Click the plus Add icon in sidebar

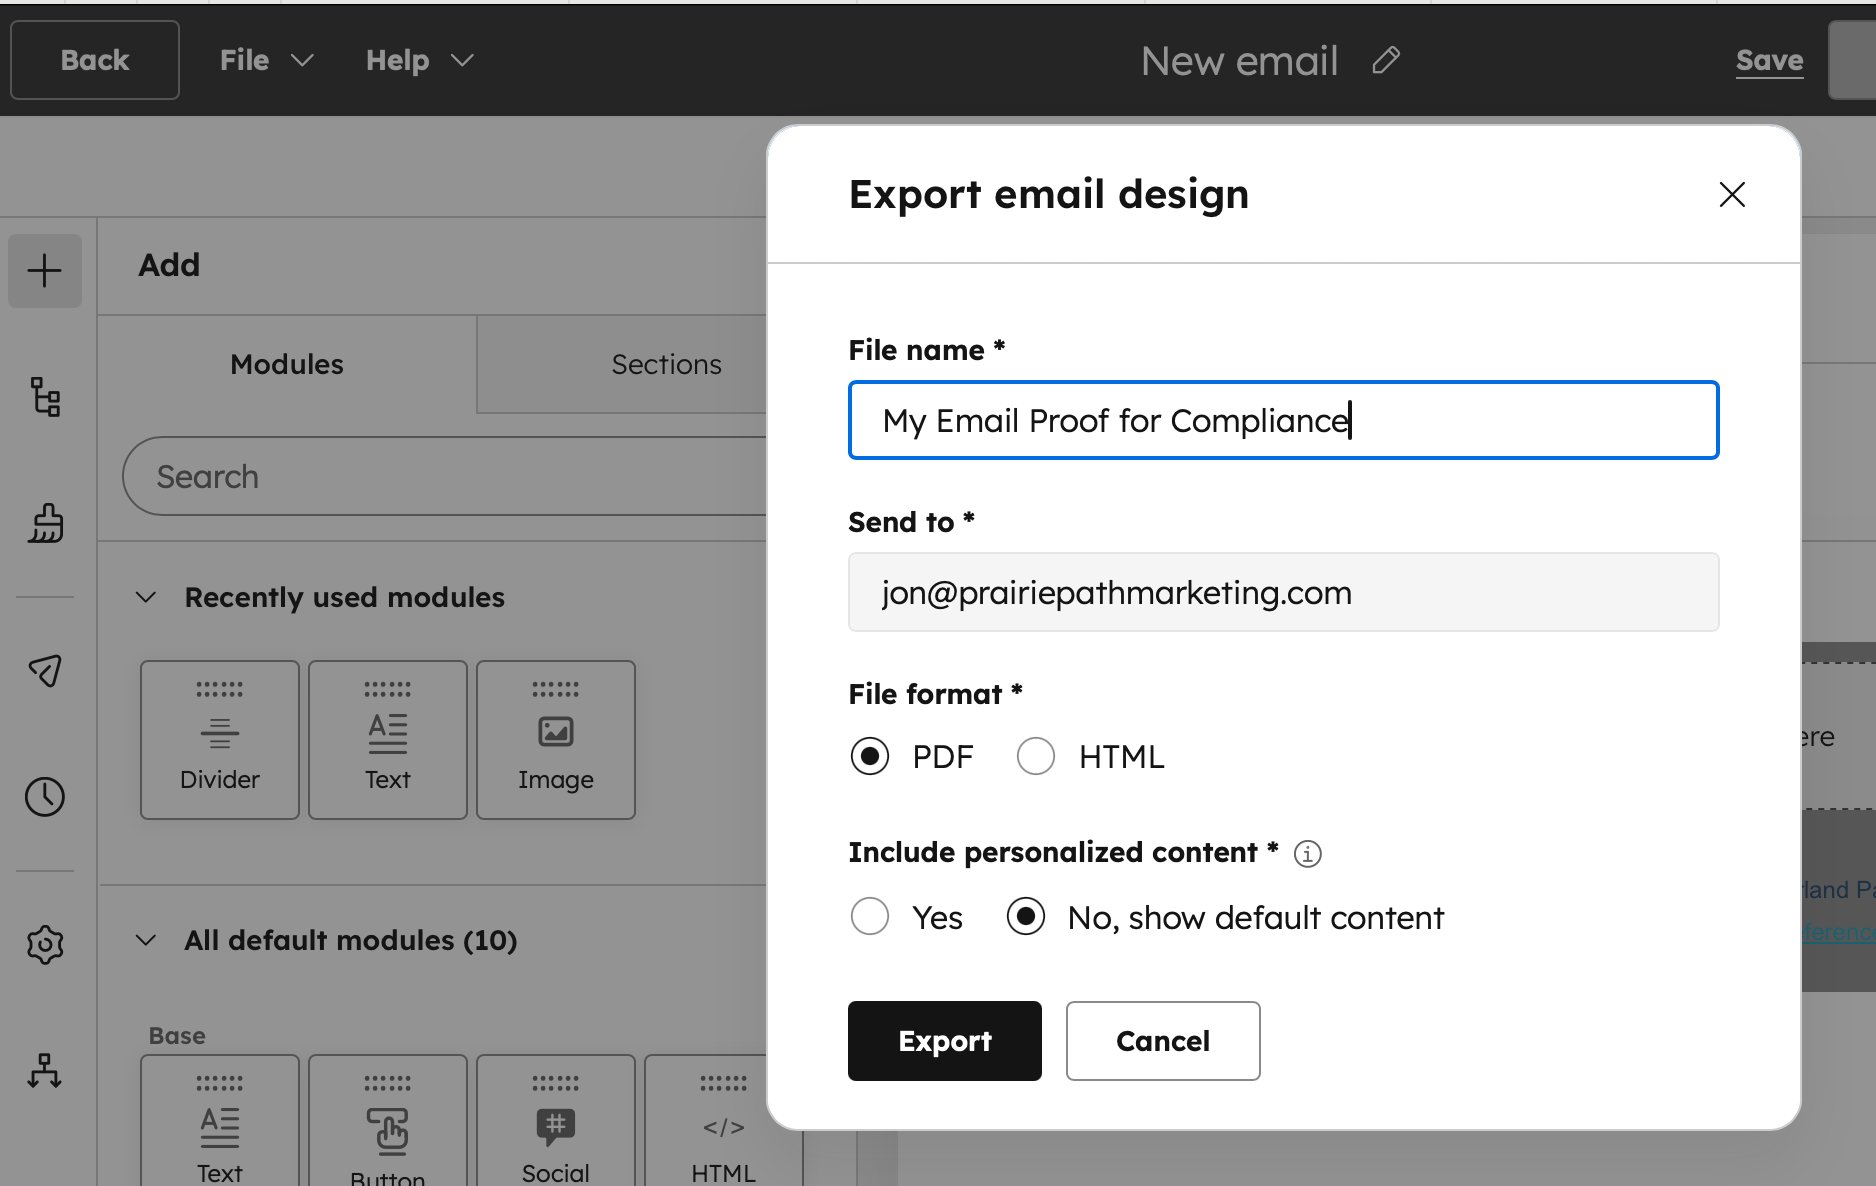point(45,271)
